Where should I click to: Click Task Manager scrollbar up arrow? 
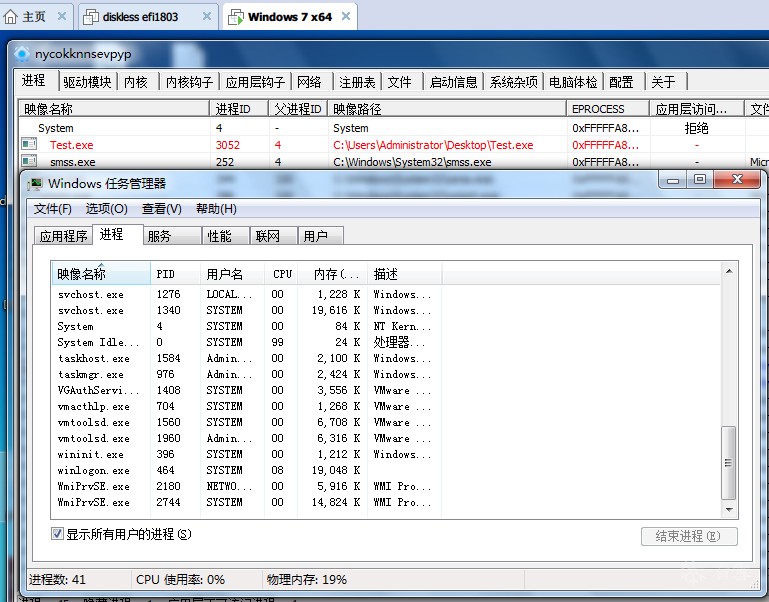pyautogui.click(x=729, y=271)
